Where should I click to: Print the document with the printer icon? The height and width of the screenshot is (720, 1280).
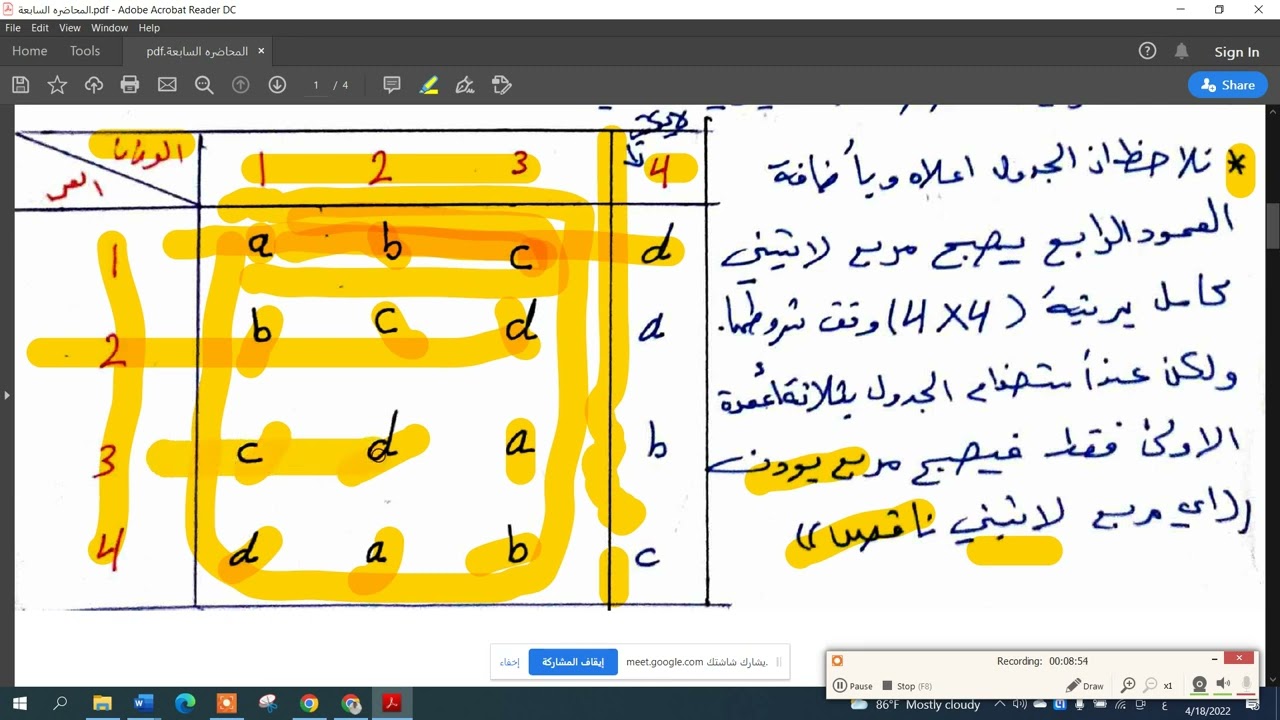point(130,85)
